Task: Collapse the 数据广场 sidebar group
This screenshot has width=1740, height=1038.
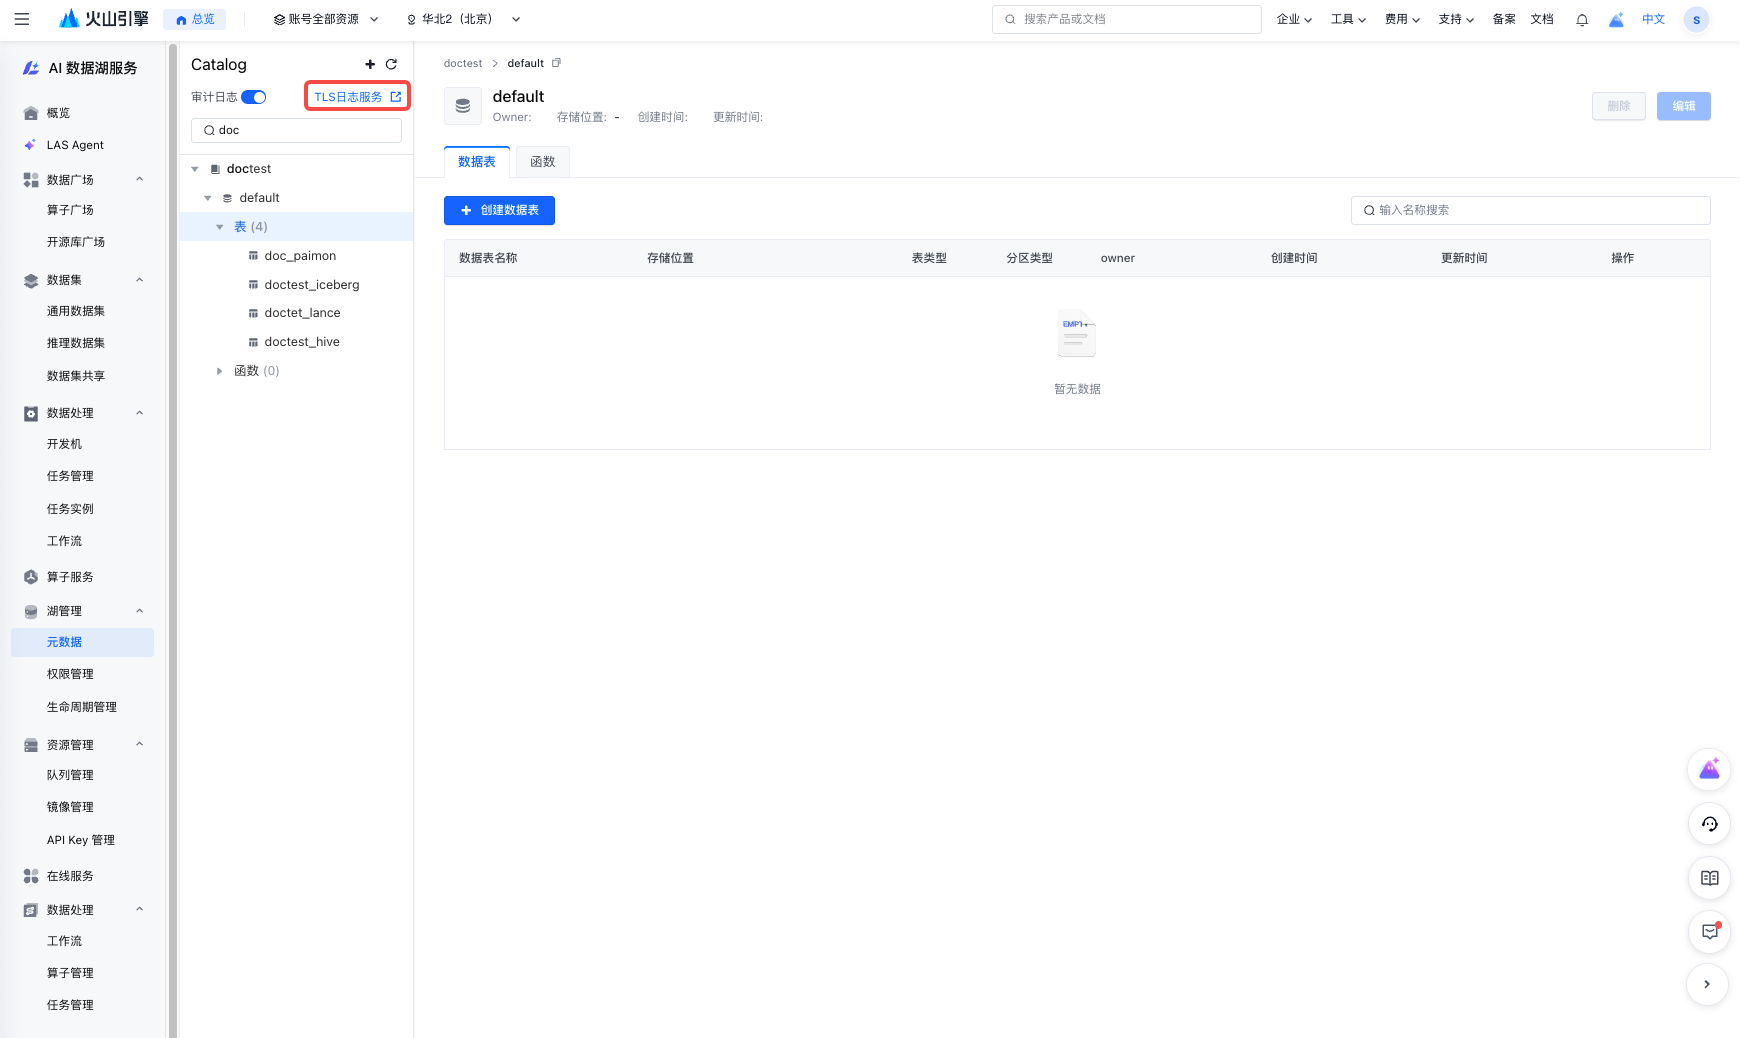Action: [140, 180]
